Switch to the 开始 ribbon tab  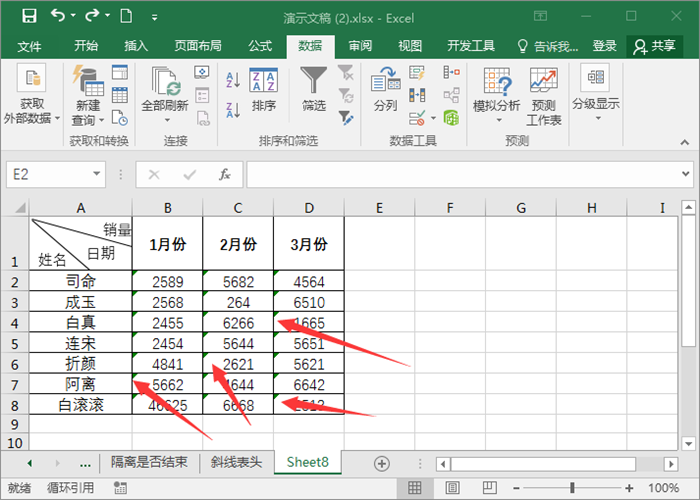(x=86, y=46)
